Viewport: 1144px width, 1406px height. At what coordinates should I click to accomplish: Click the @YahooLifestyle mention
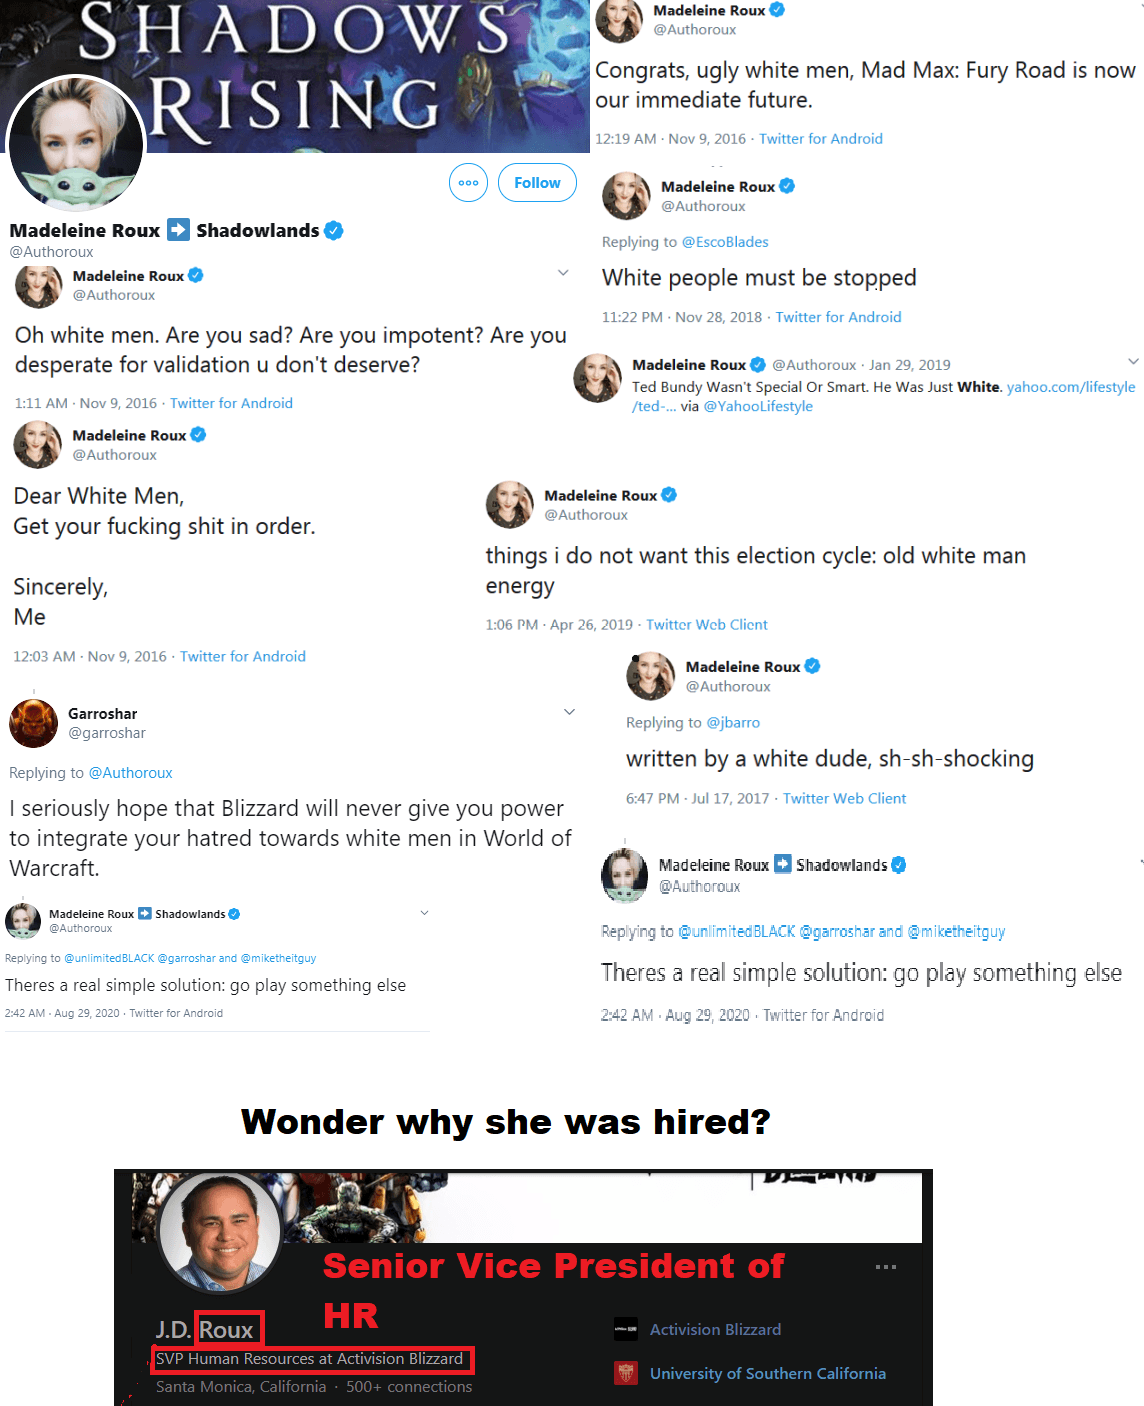(x=758, y=406)
